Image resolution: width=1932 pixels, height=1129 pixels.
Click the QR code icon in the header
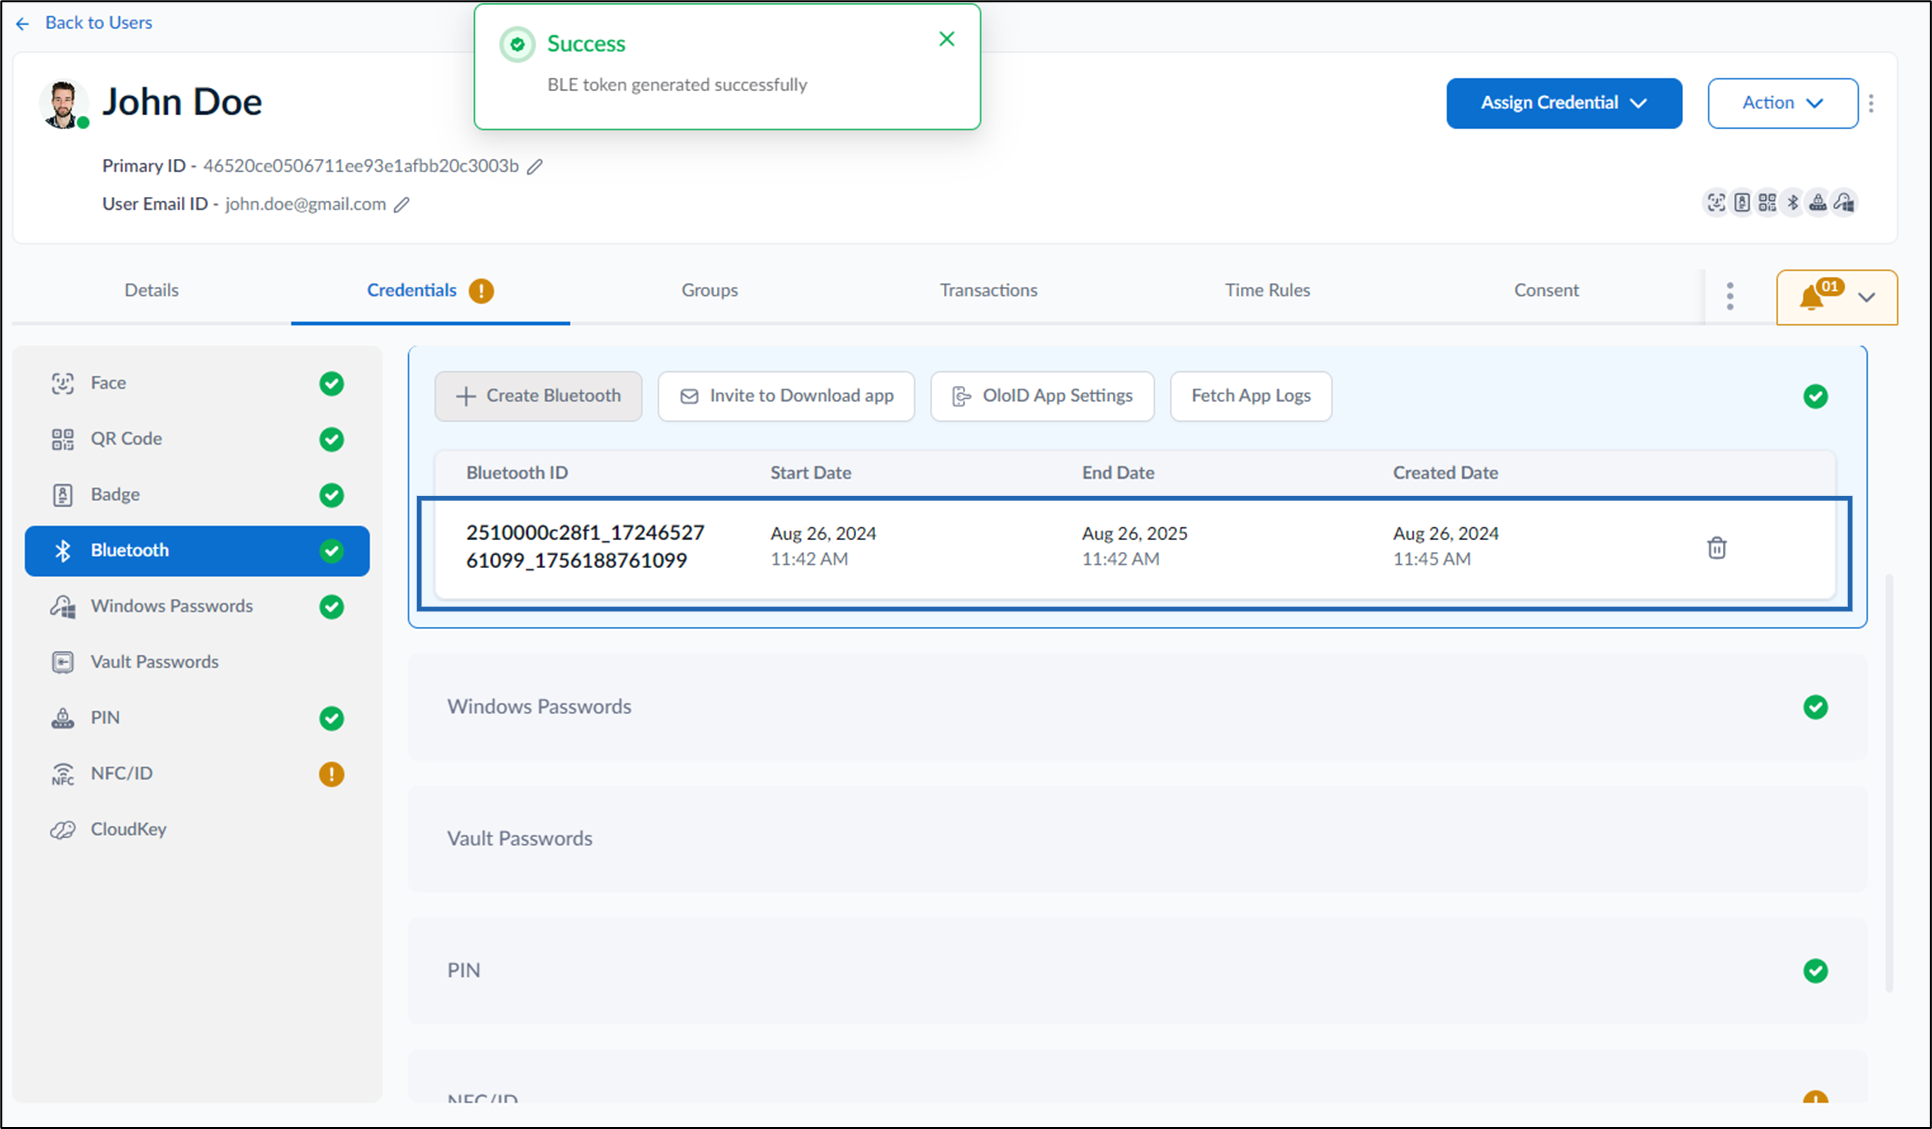1767,202
